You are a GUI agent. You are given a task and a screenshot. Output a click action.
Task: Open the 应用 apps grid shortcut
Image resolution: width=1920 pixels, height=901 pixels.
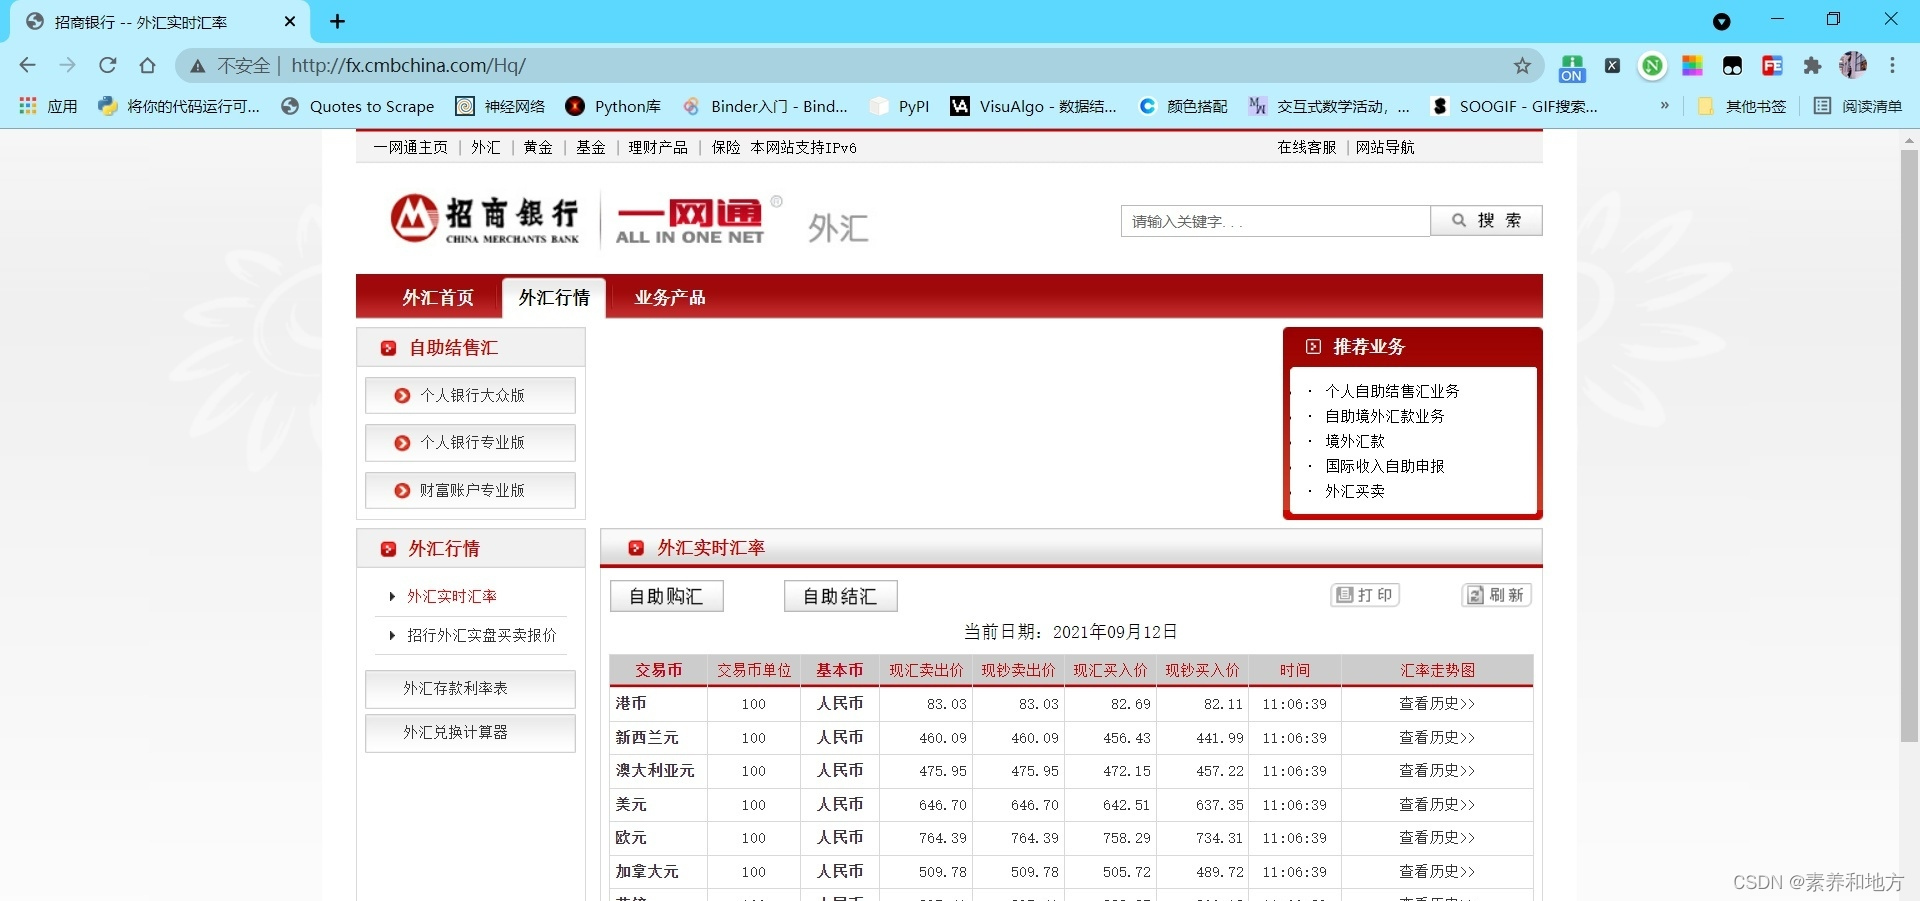click(x=48, y=106)
